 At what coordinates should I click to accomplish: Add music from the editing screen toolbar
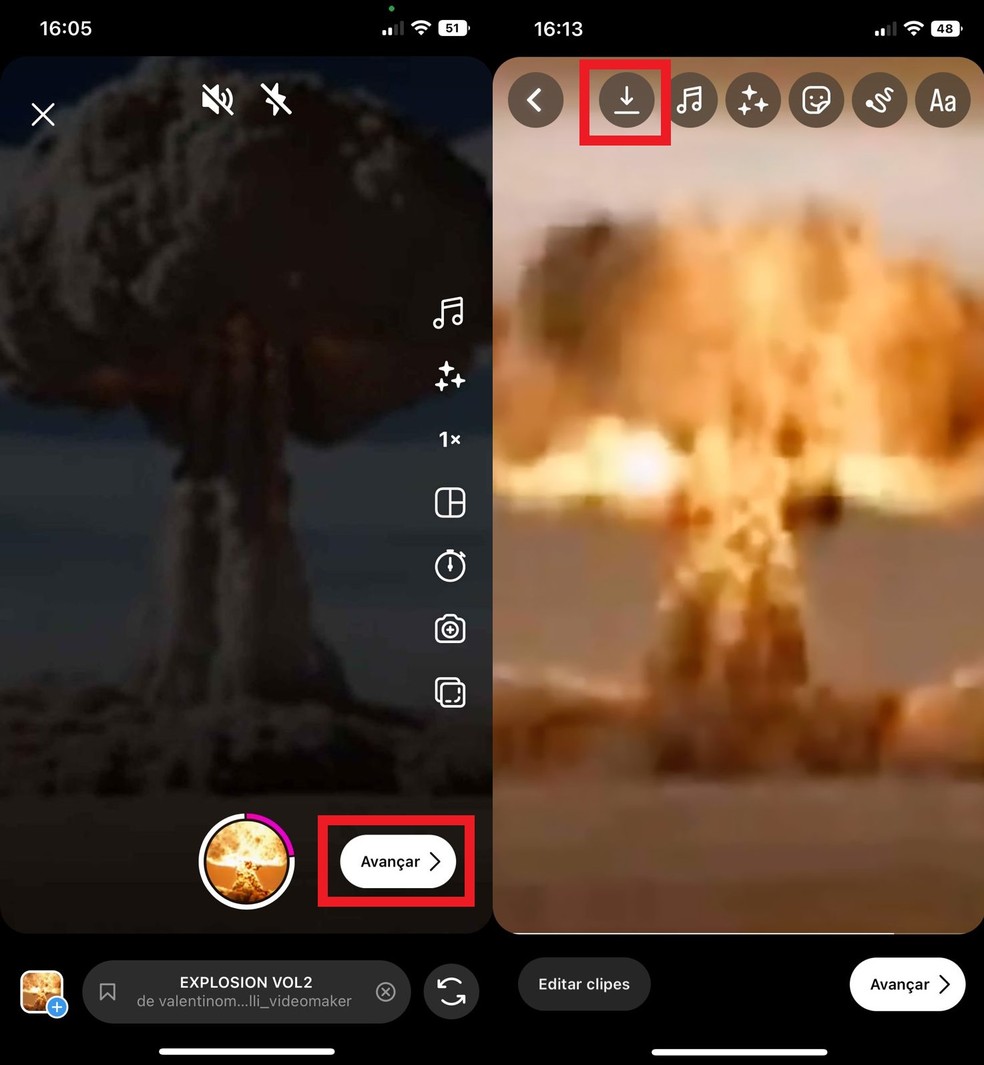[x=689, y=100]
